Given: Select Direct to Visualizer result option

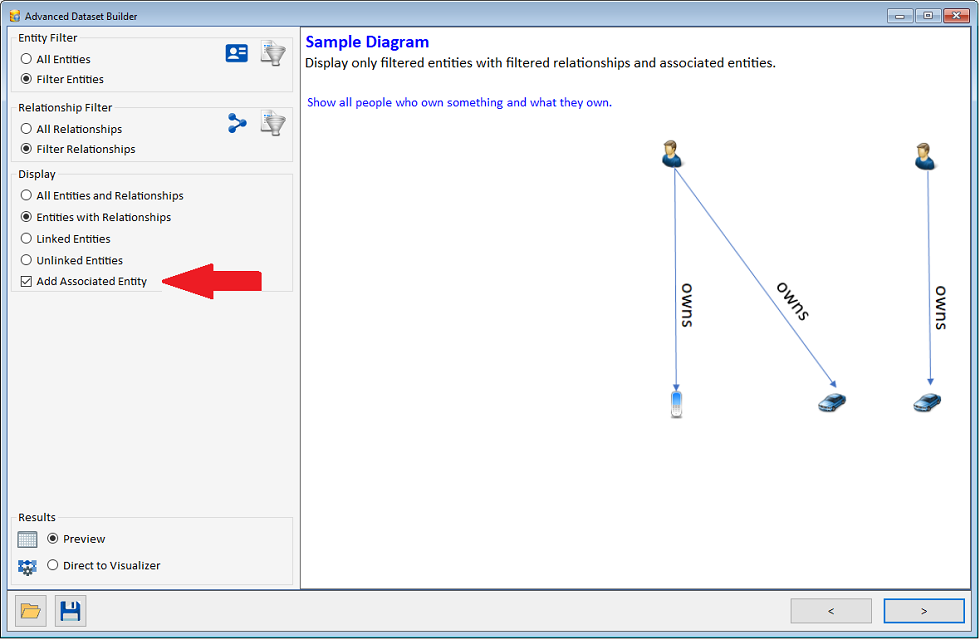Looking at the screenshot, I should click(x=53, y=566).
